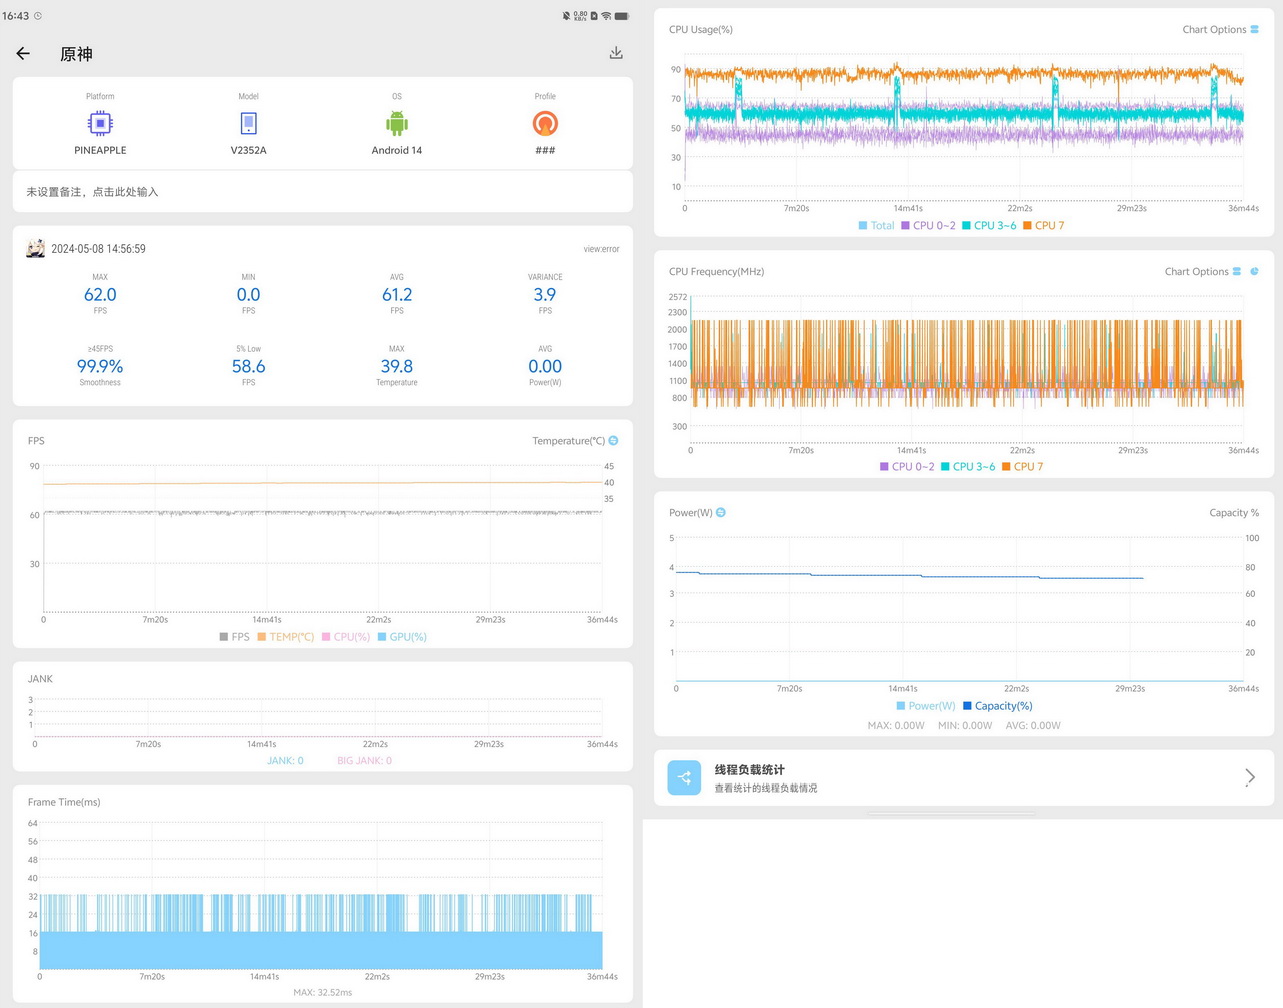The height and width of the screenshot is (1008, 1283).
Task: Click the V2352A device model icon
Action: click(248, 123)
